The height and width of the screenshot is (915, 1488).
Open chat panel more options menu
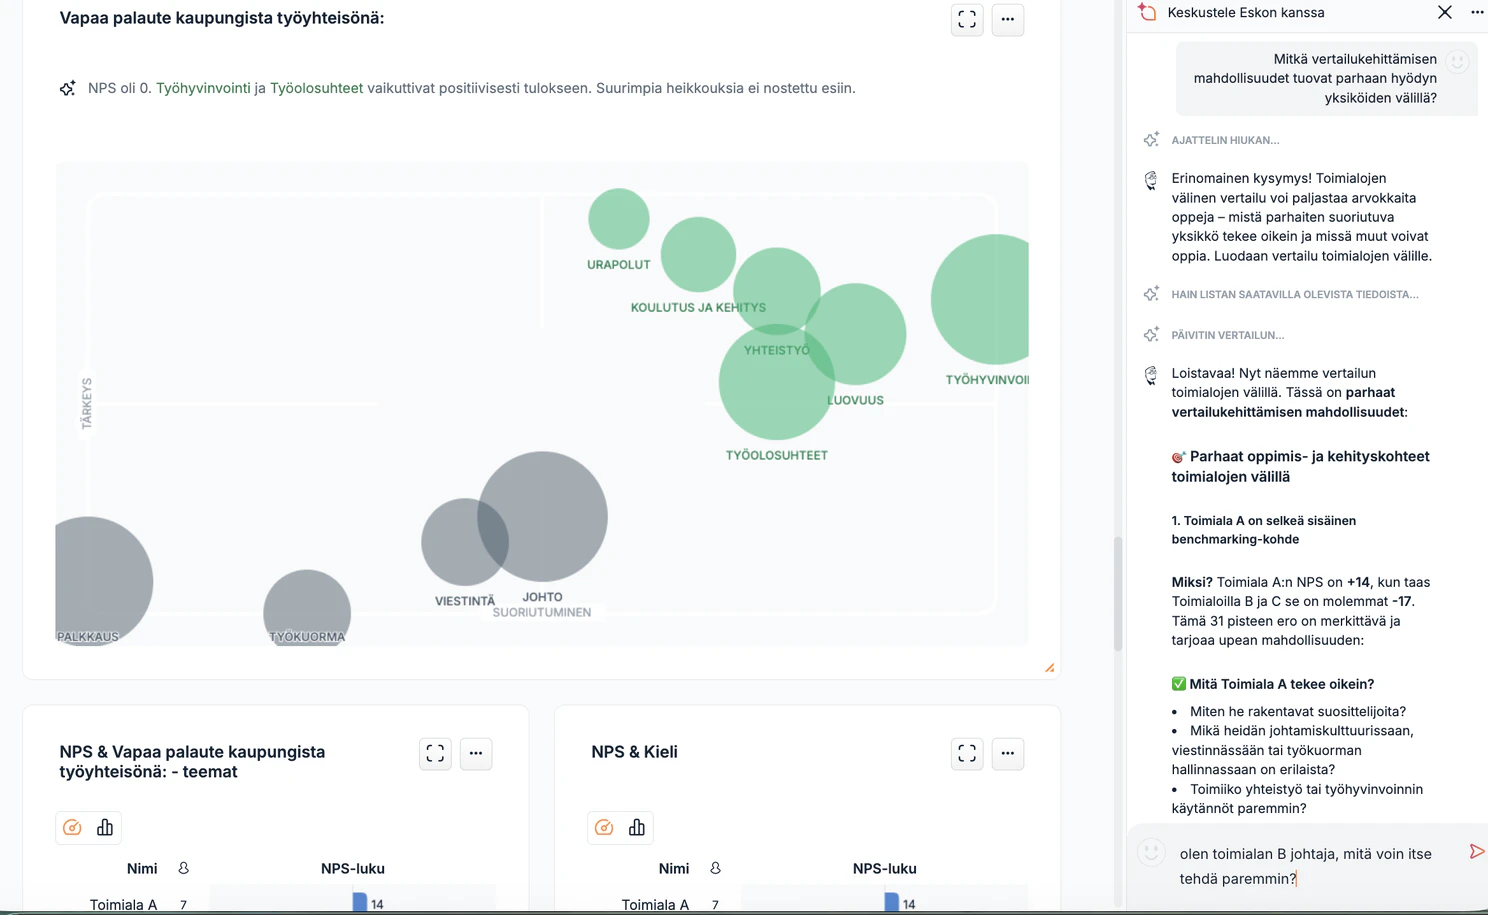pos(1477,12)
